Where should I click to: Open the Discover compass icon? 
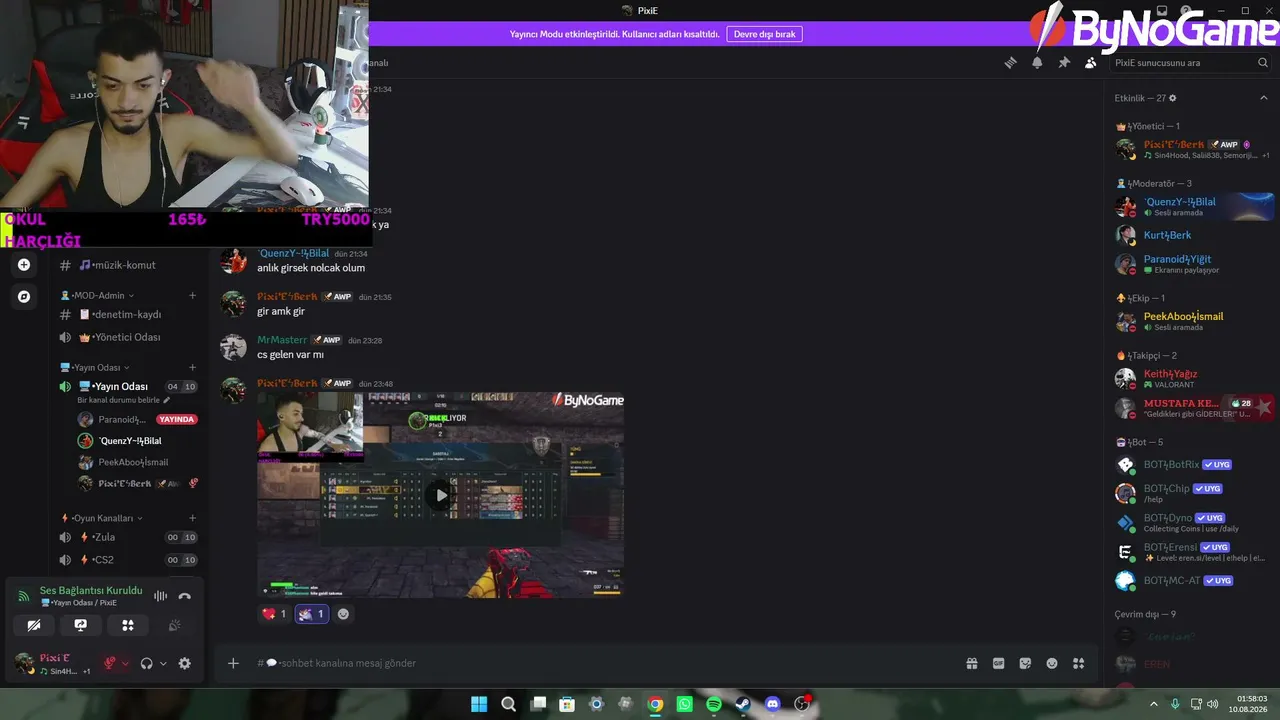24,296
